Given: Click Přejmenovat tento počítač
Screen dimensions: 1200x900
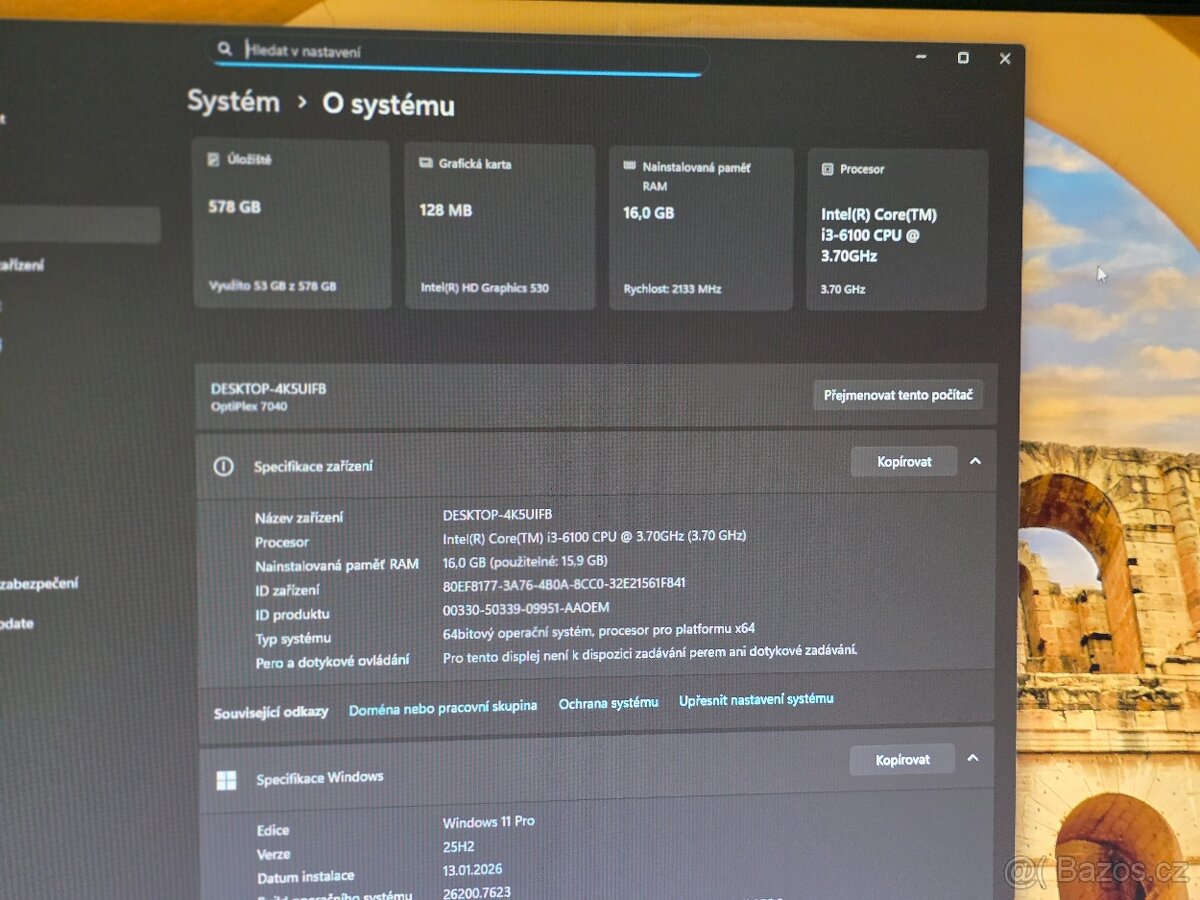Looking at the screenshot, I should tap(898, 395).
